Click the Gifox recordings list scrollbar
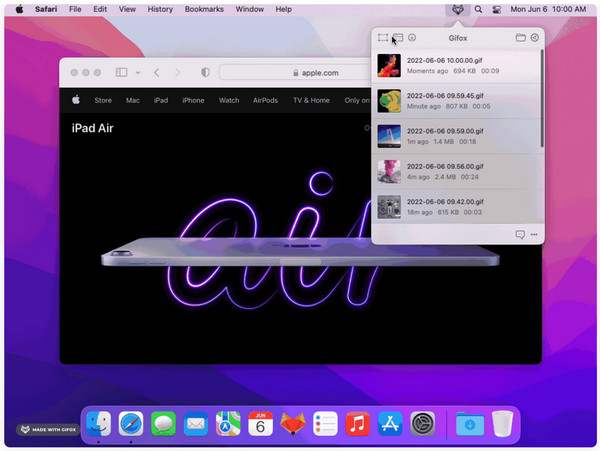 (542, 98)
